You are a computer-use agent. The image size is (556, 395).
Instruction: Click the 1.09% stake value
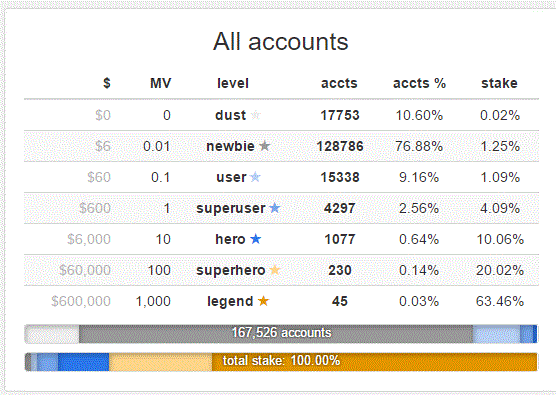(500, 177)
